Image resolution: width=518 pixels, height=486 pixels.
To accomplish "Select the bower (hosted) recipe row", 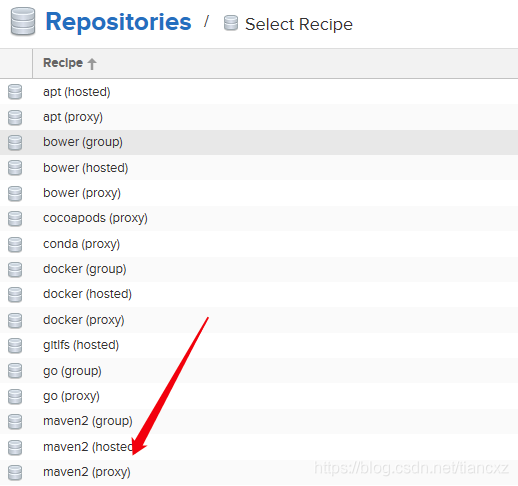I will 259,168.
